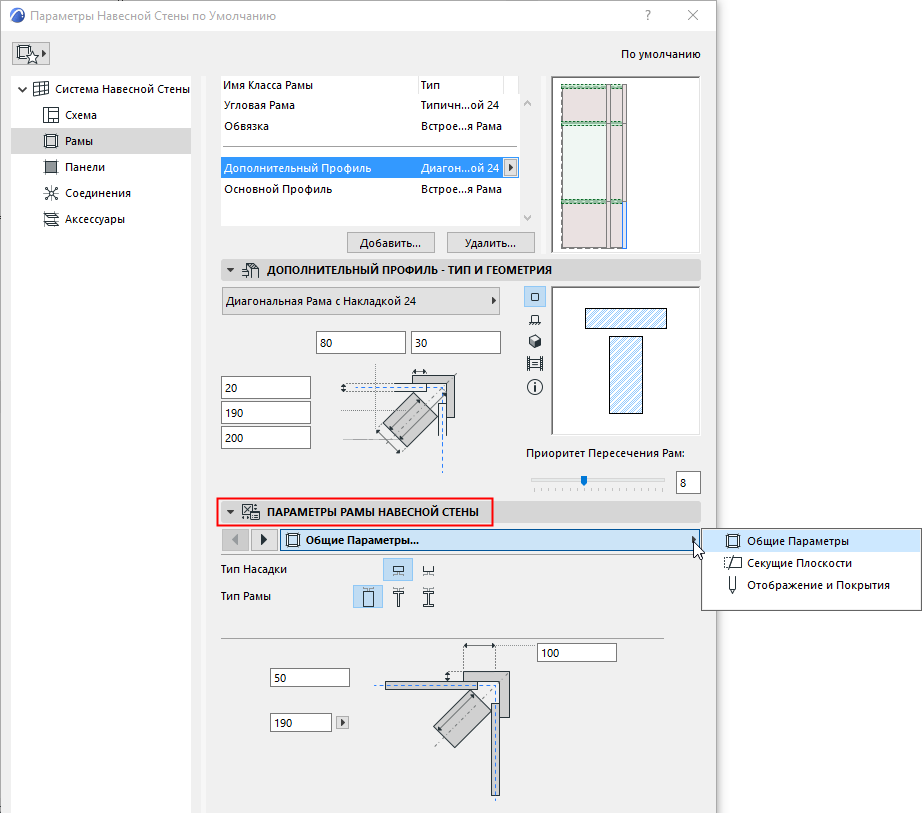Select the clamp preview mode icon

point(535,318)
